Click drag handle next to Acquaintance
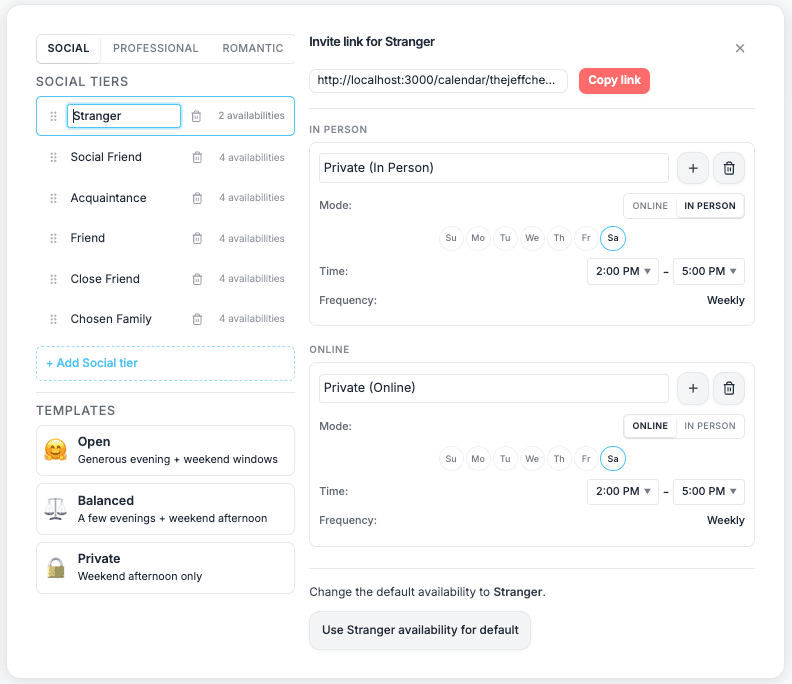 click(54, 198)
